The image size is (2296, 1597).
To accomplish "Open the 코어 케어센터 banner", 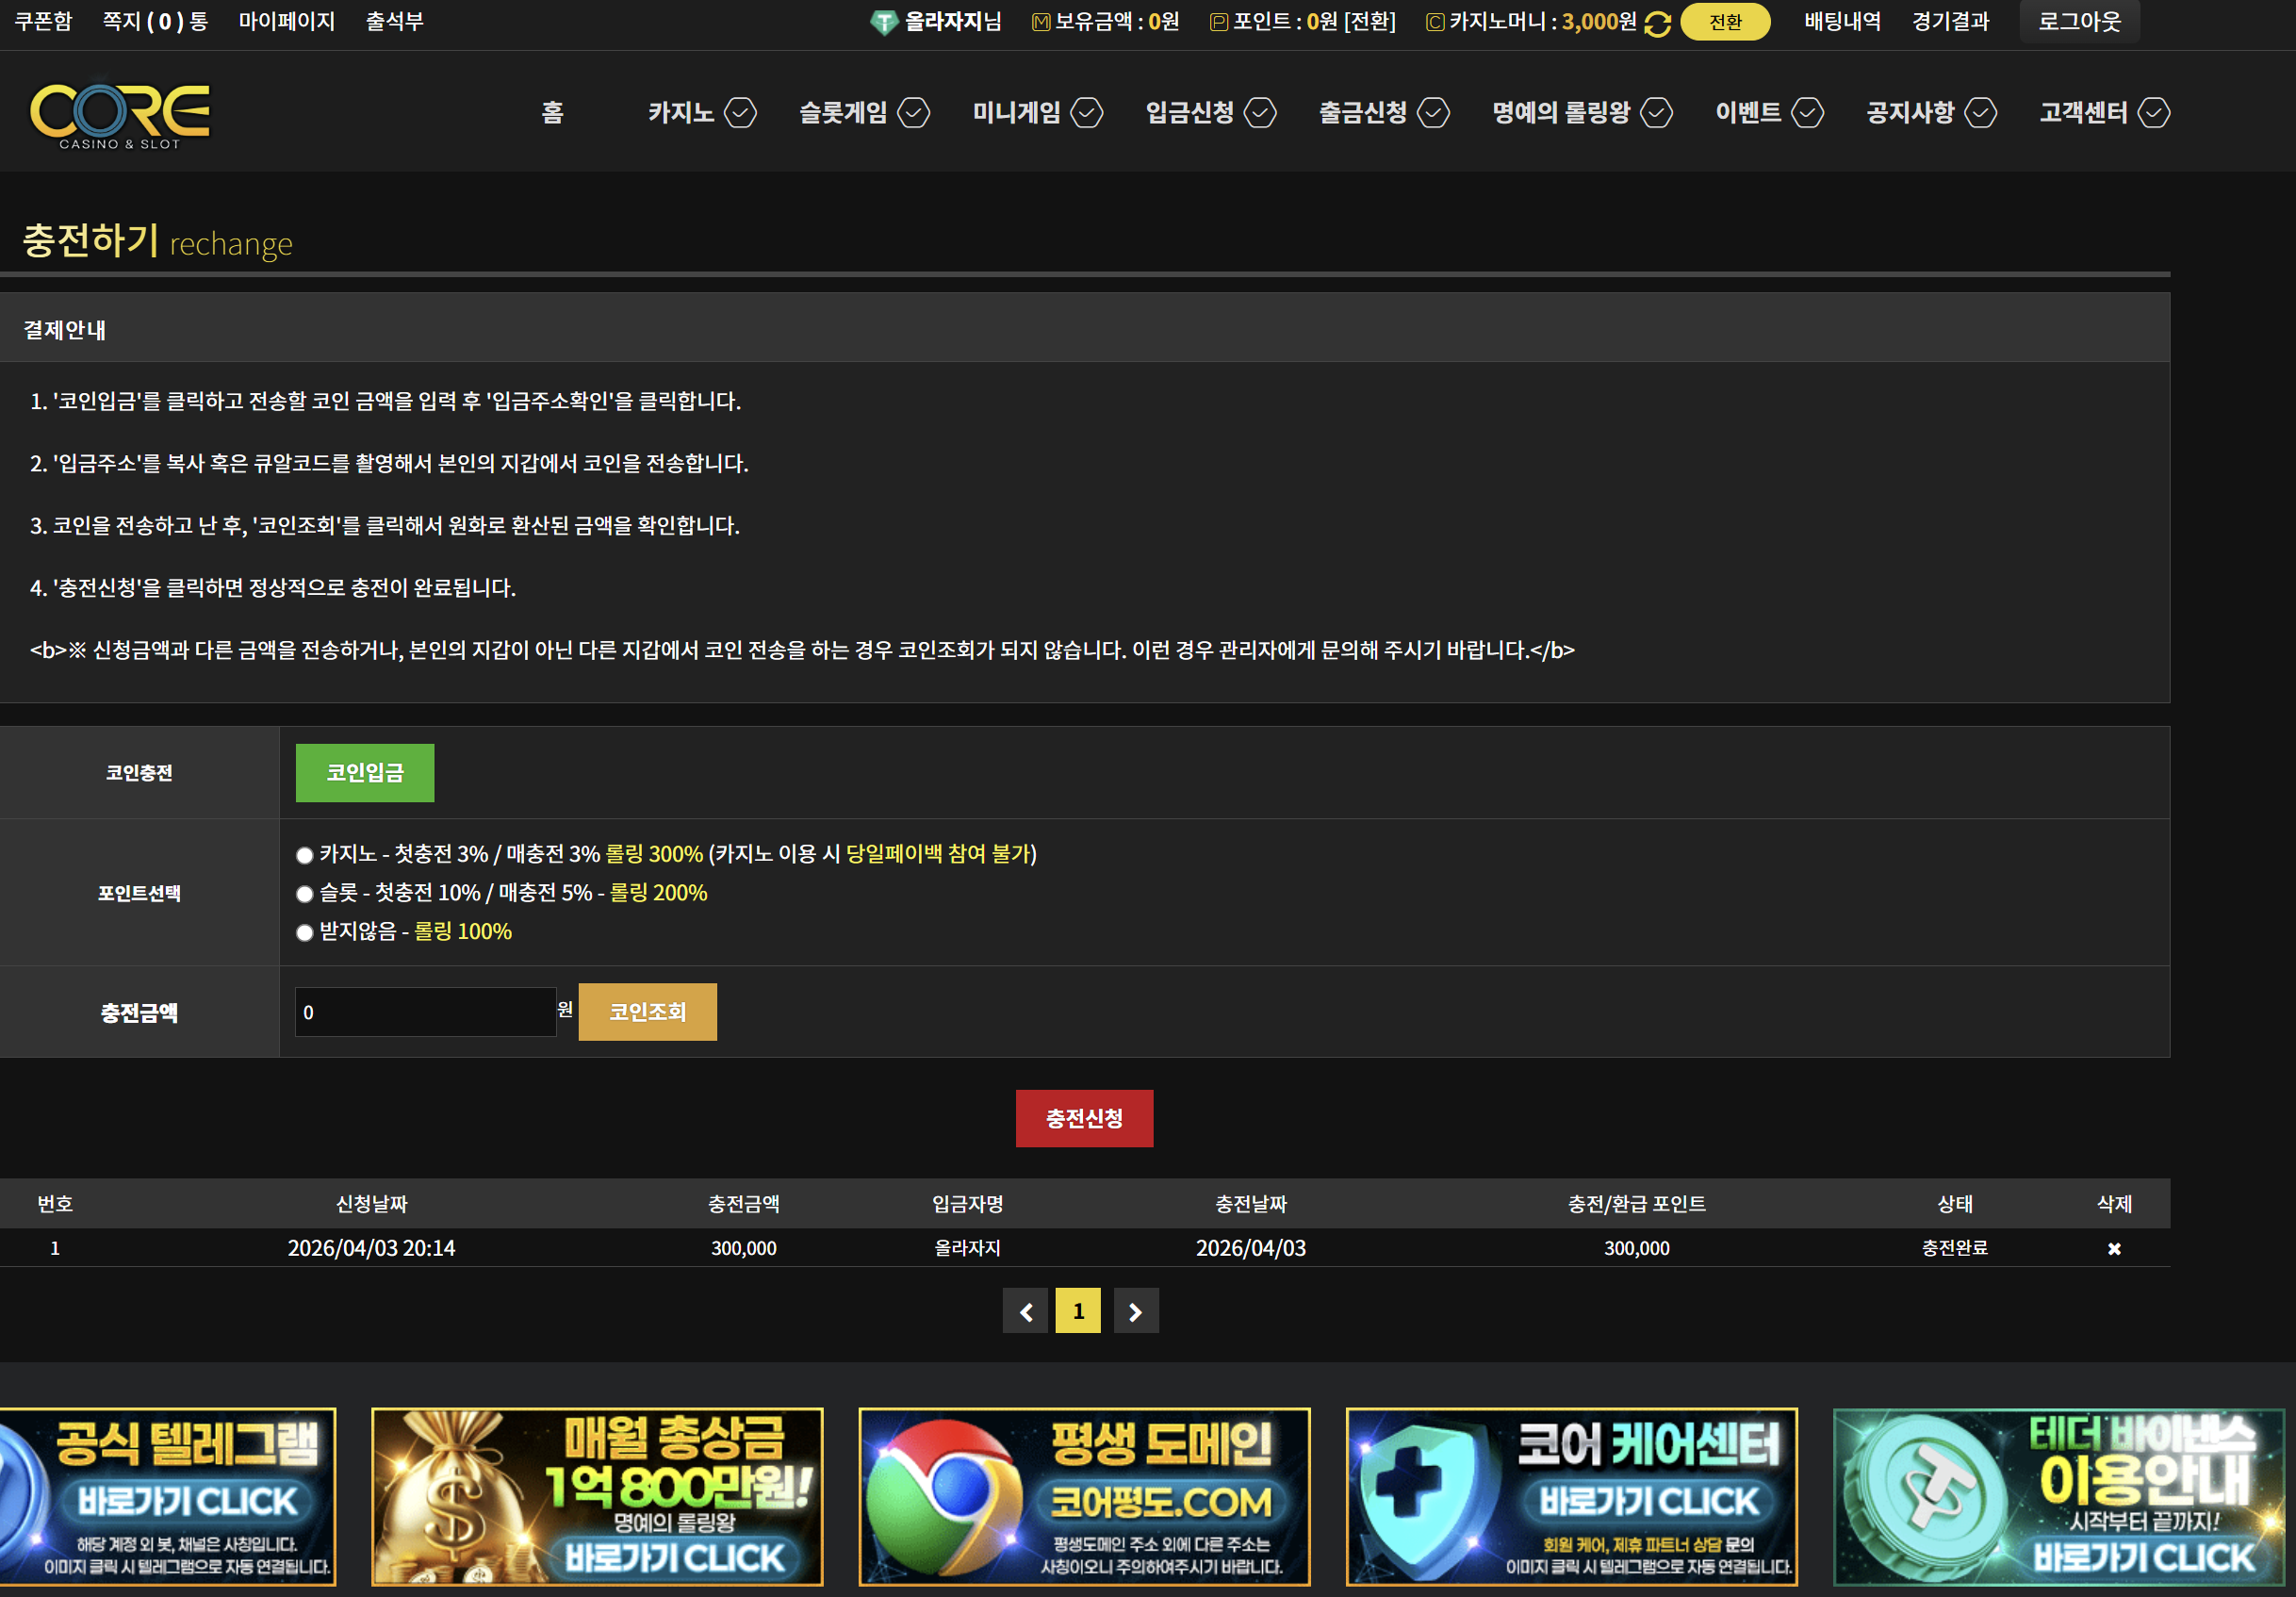I will point(1571,1497).
